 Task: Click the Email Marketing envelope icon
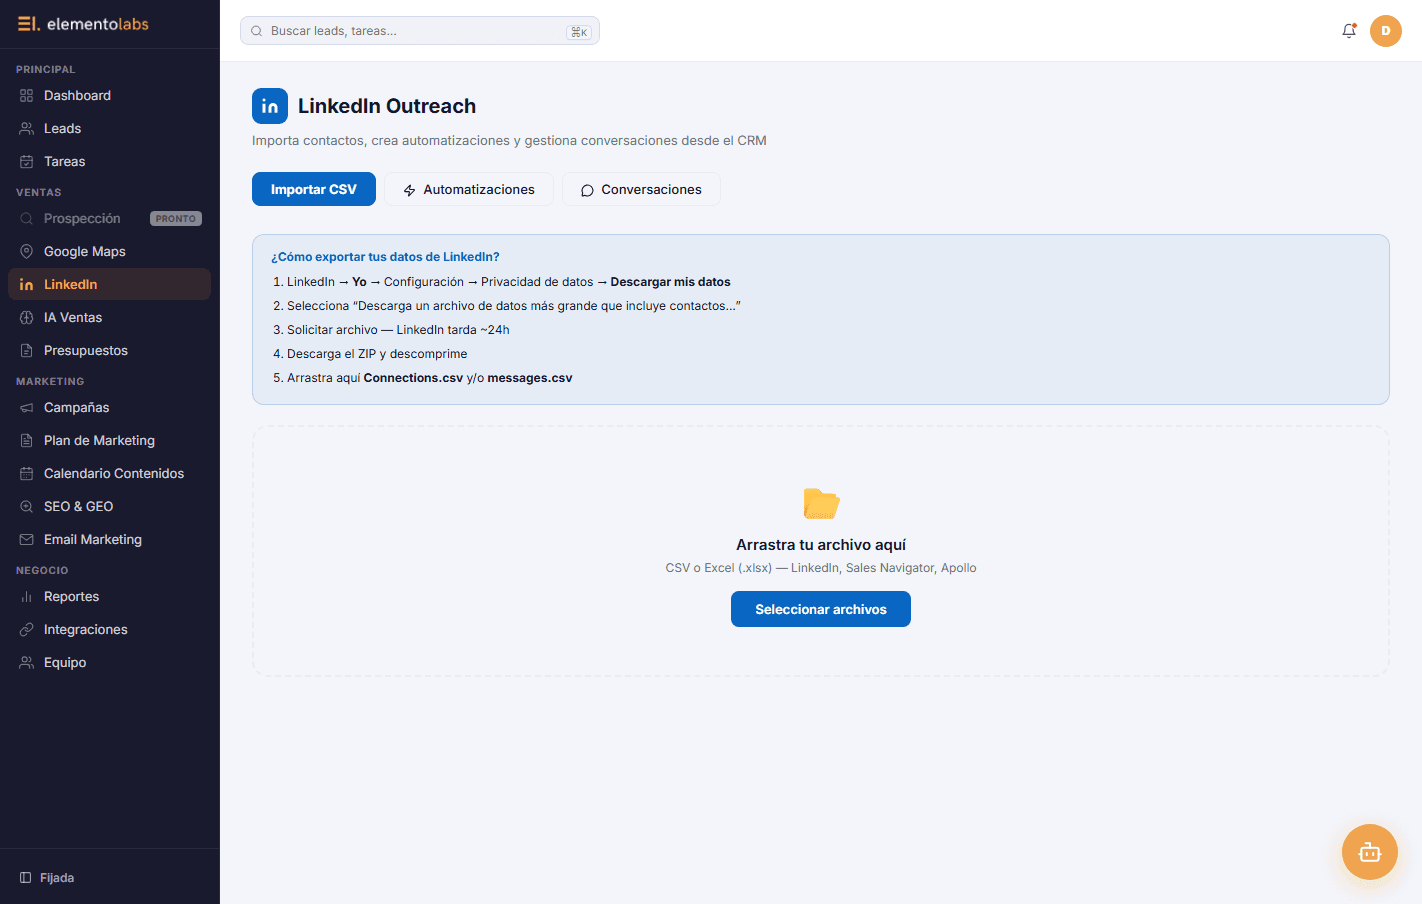coord(27,540)
